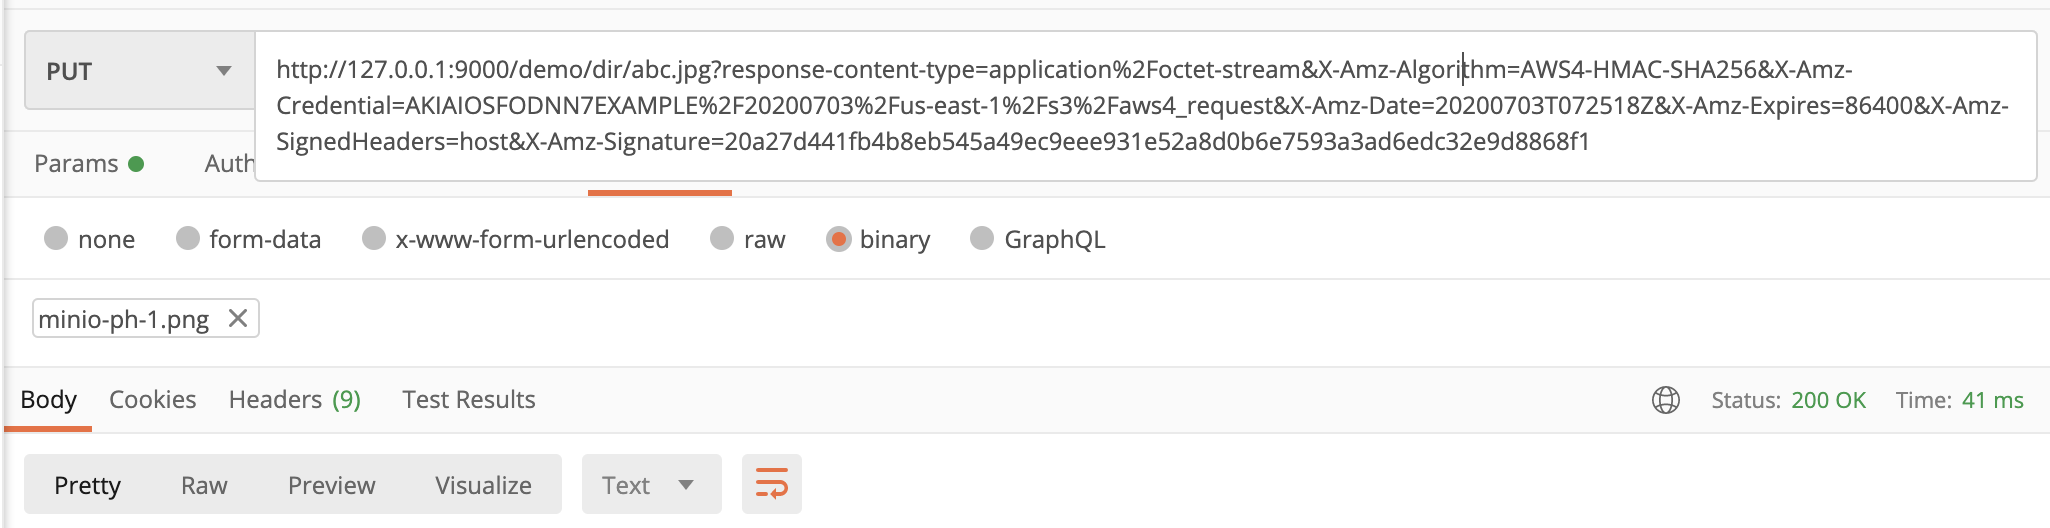
Task: Click the Visualize view button
Action: (x=483, y=485)
